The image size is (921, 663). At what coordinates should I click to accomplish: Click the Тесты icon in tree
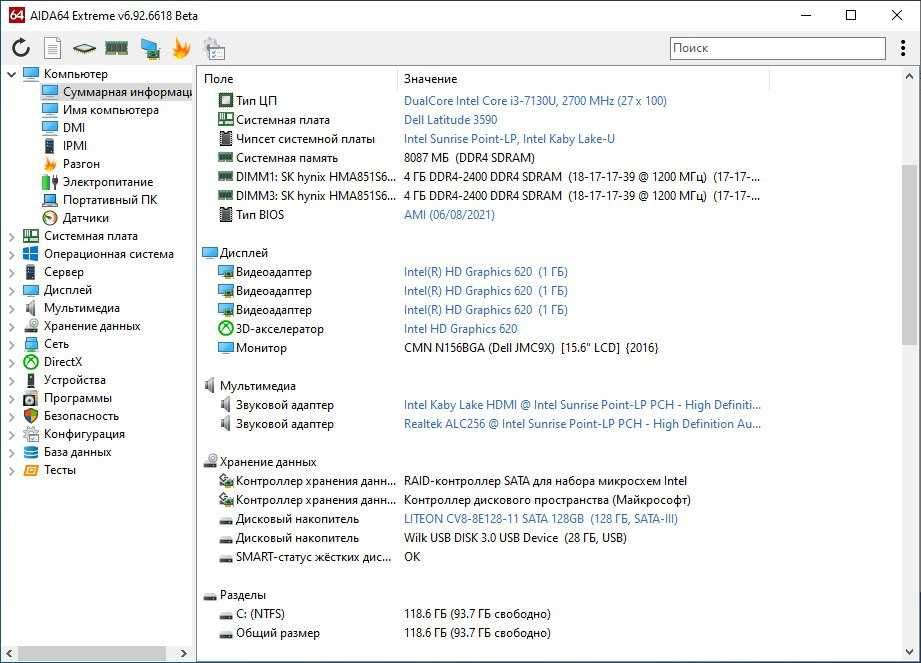31,470
